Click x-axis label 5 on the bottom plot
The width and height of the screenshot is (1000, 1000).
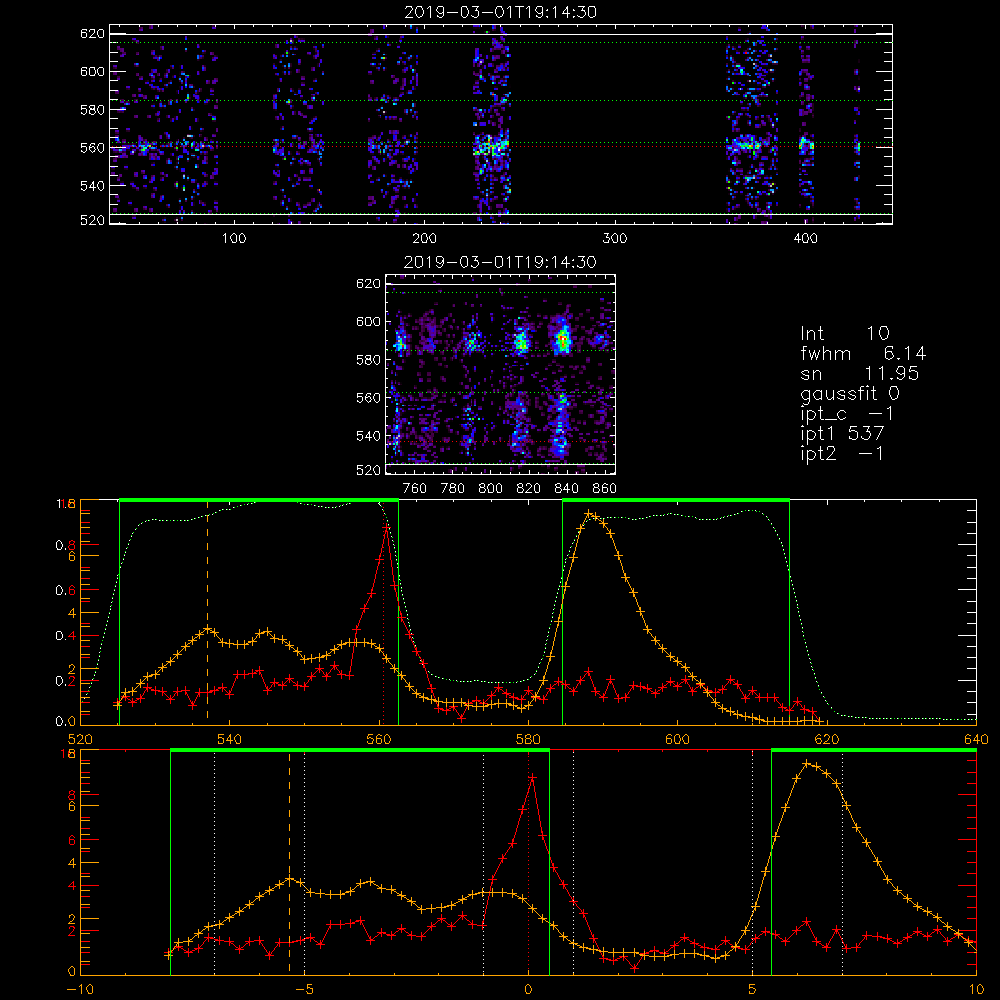(x=753, y=990)
